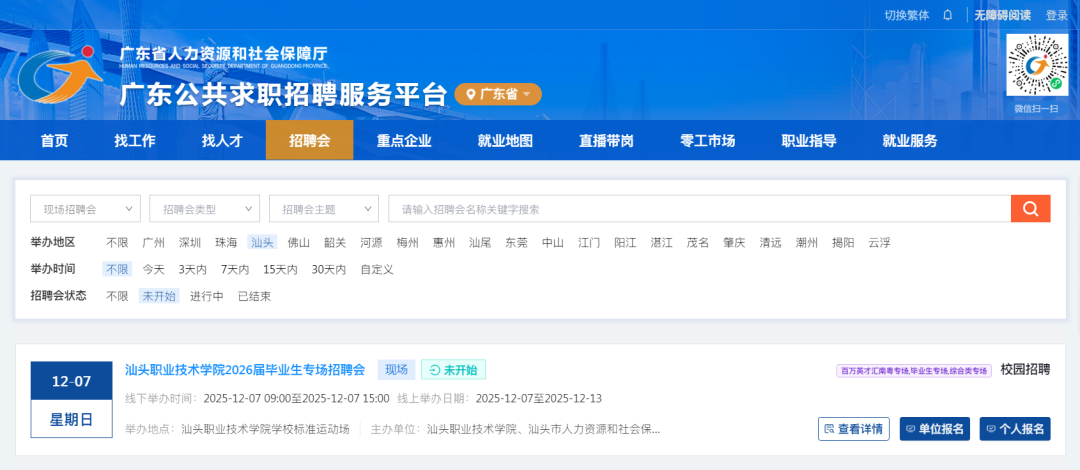Filter time by 3天内
The image size is (1080, 470).
193,269
